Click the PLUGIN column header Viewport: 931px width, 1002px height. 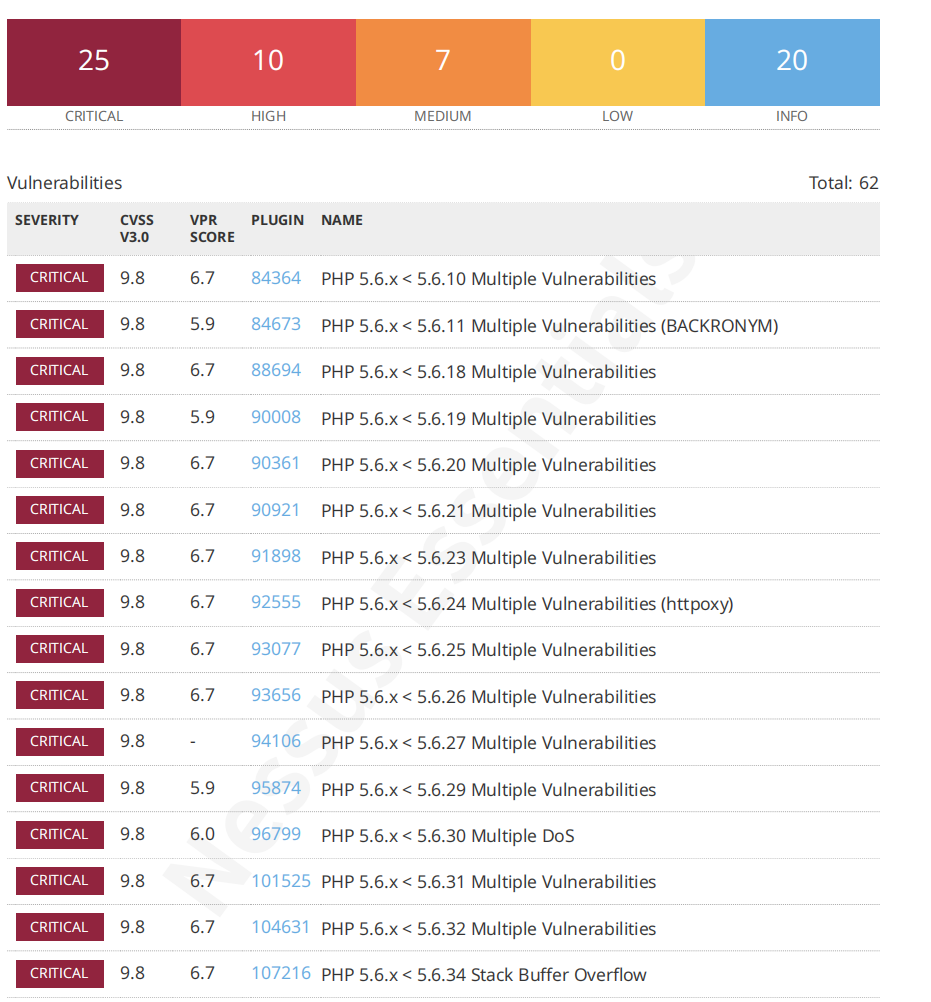(277, 220)
